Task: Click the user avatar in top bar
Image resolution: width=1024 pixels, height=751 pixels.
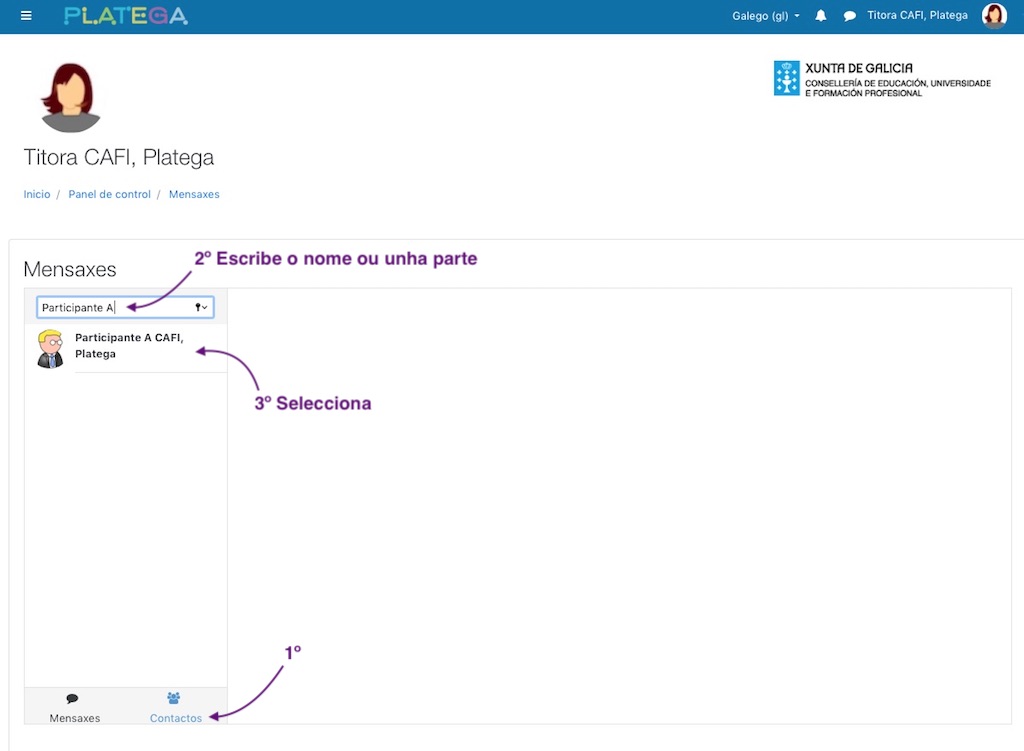Action: (993, 16)
